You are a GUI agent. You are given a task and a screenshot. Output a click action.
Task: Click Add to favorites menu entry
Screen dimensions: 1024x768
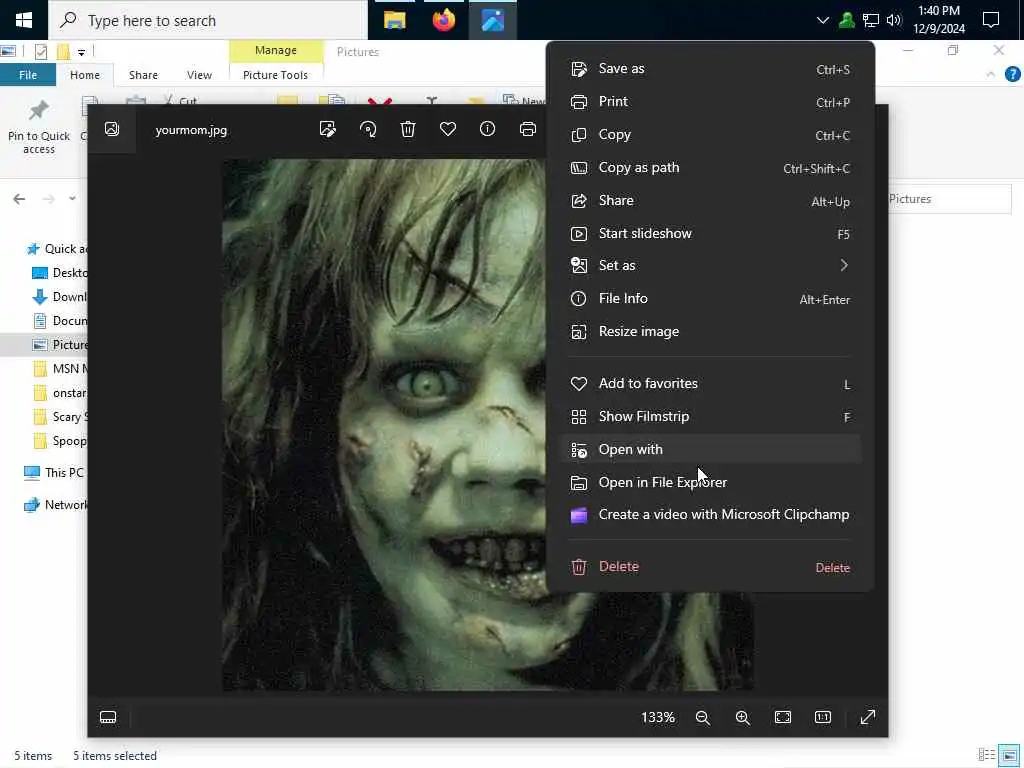[x=711, y=384]
